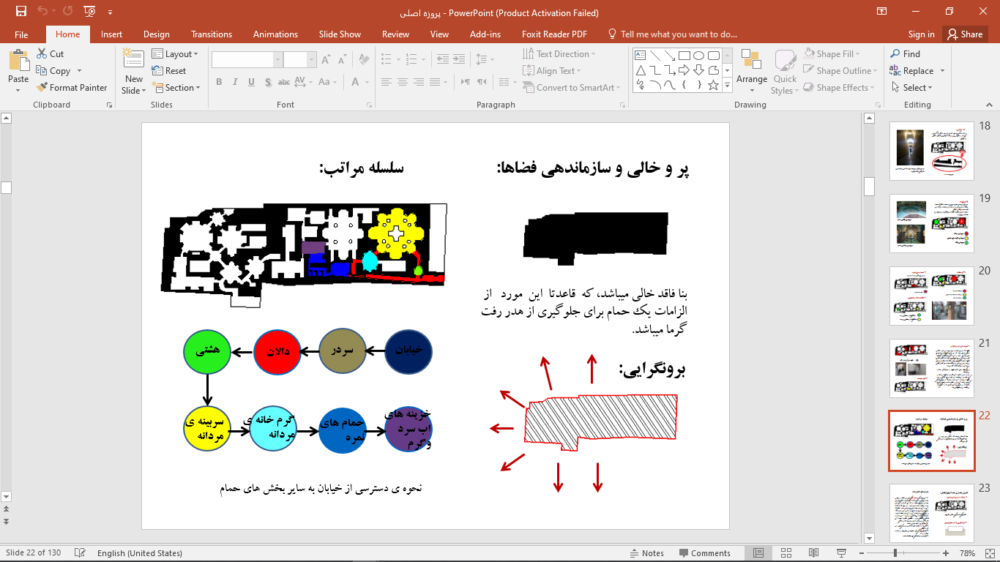The image size is (1000, 562).
Task: Toggle Normal view button in status bar
Action: click(760, 553)
